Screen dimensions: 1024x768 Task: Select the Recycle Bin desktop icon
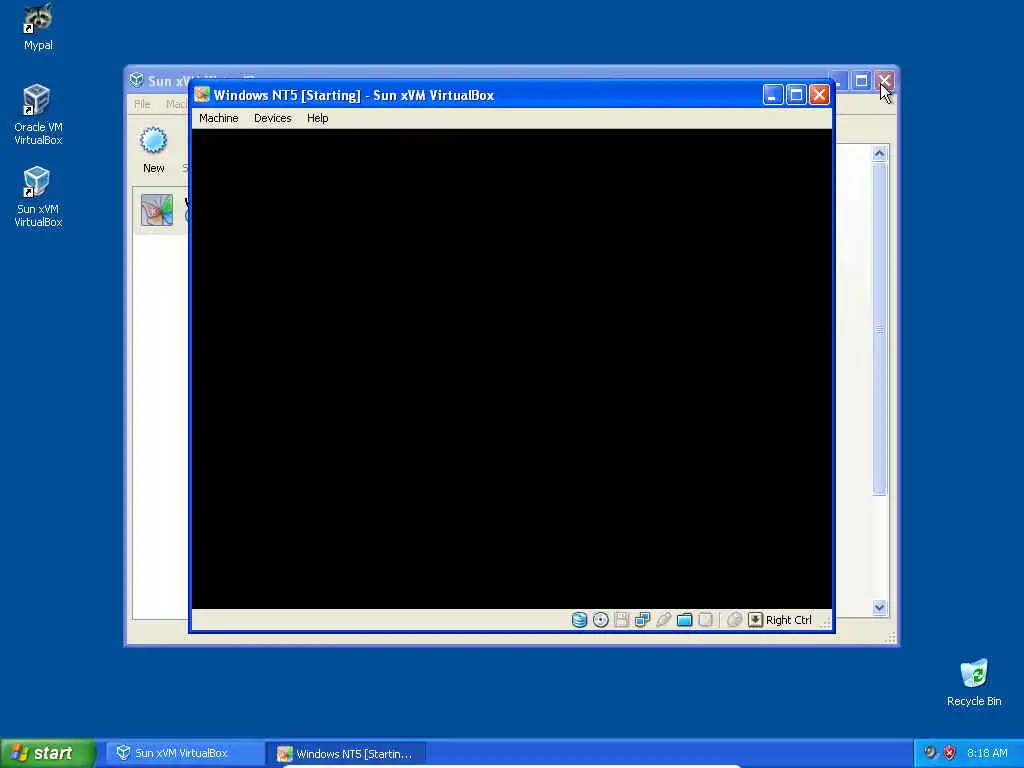(974, 683)
